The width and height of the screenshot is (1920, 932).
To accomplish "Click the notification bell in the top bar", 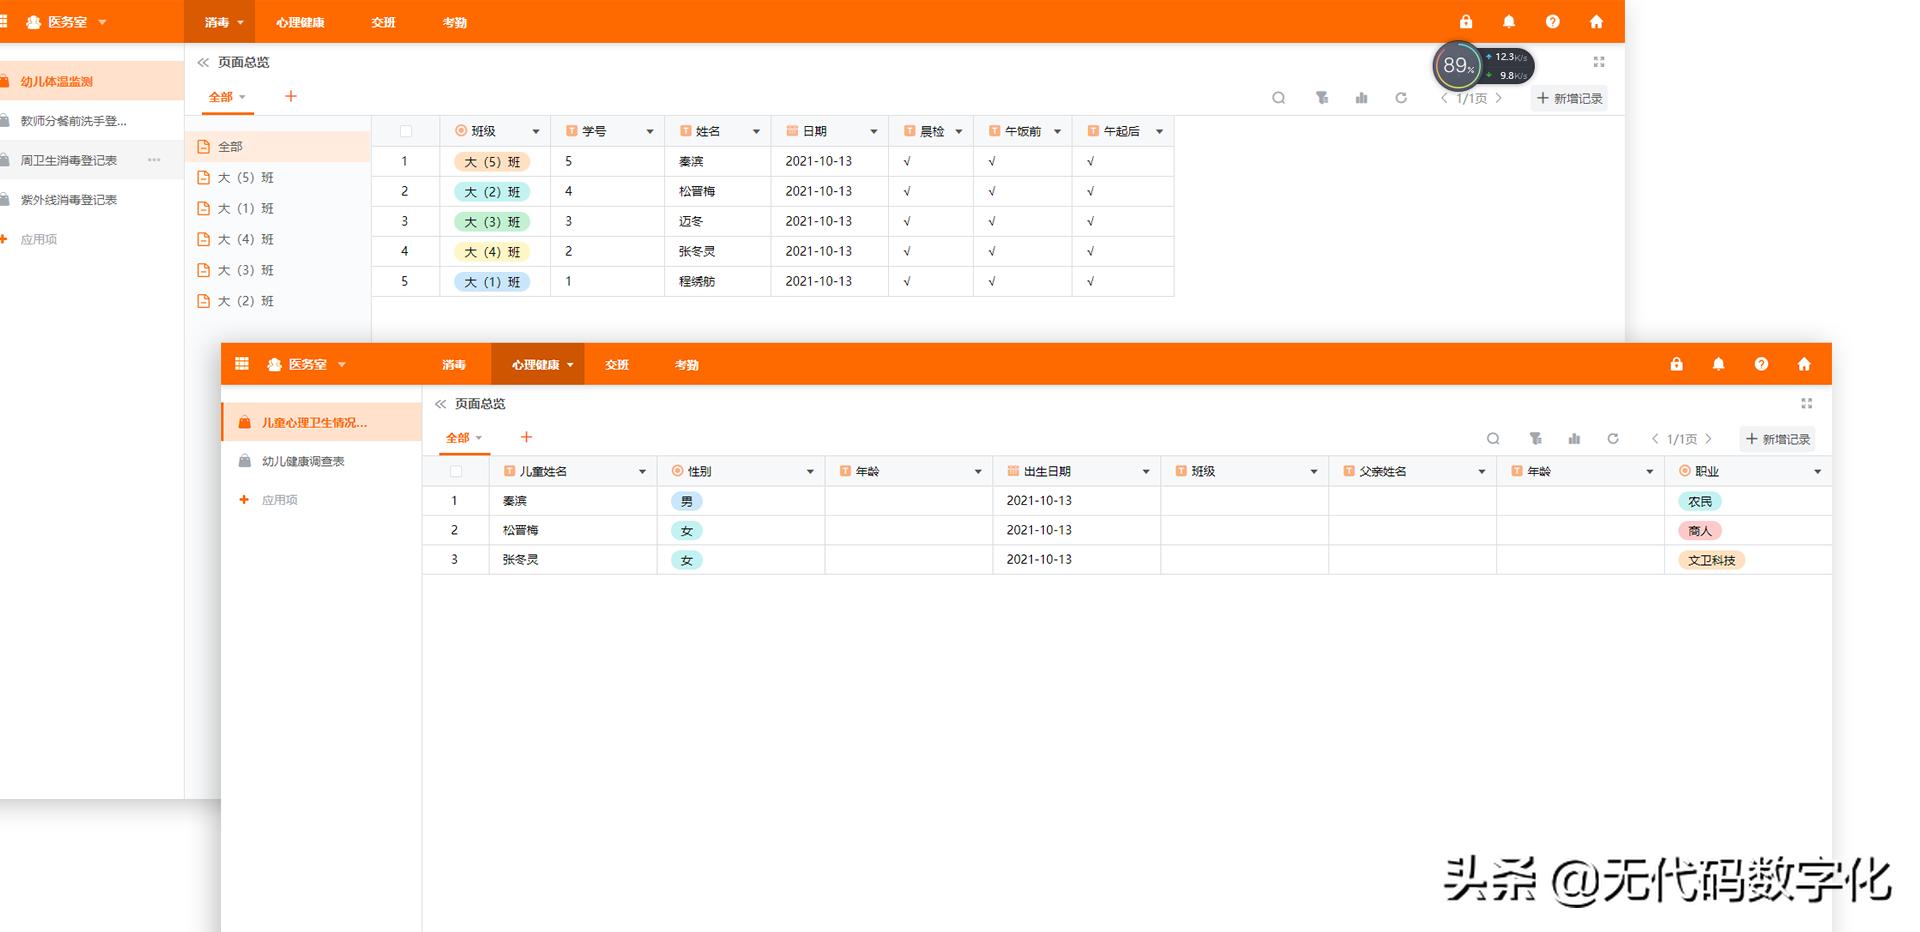I will click(x=1509, y=21).
